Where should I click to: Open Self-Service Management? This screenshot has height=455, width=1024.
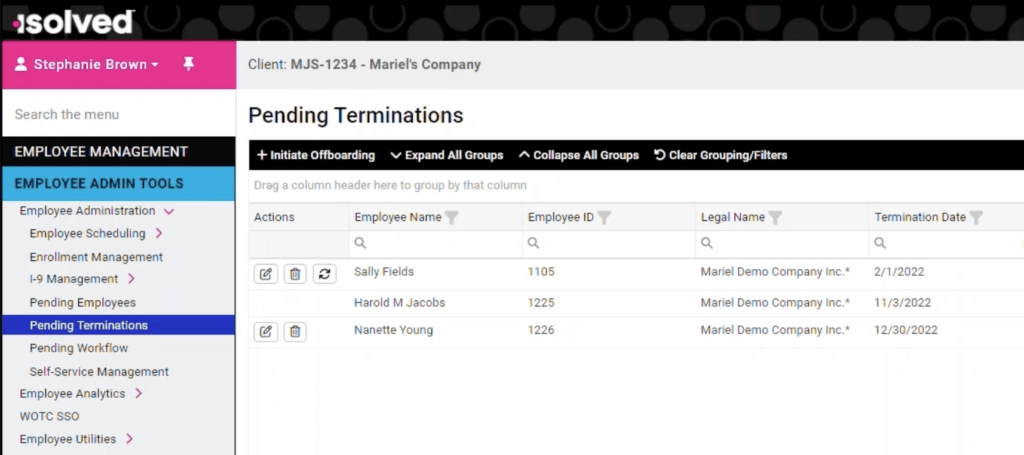tap(99, 371)
